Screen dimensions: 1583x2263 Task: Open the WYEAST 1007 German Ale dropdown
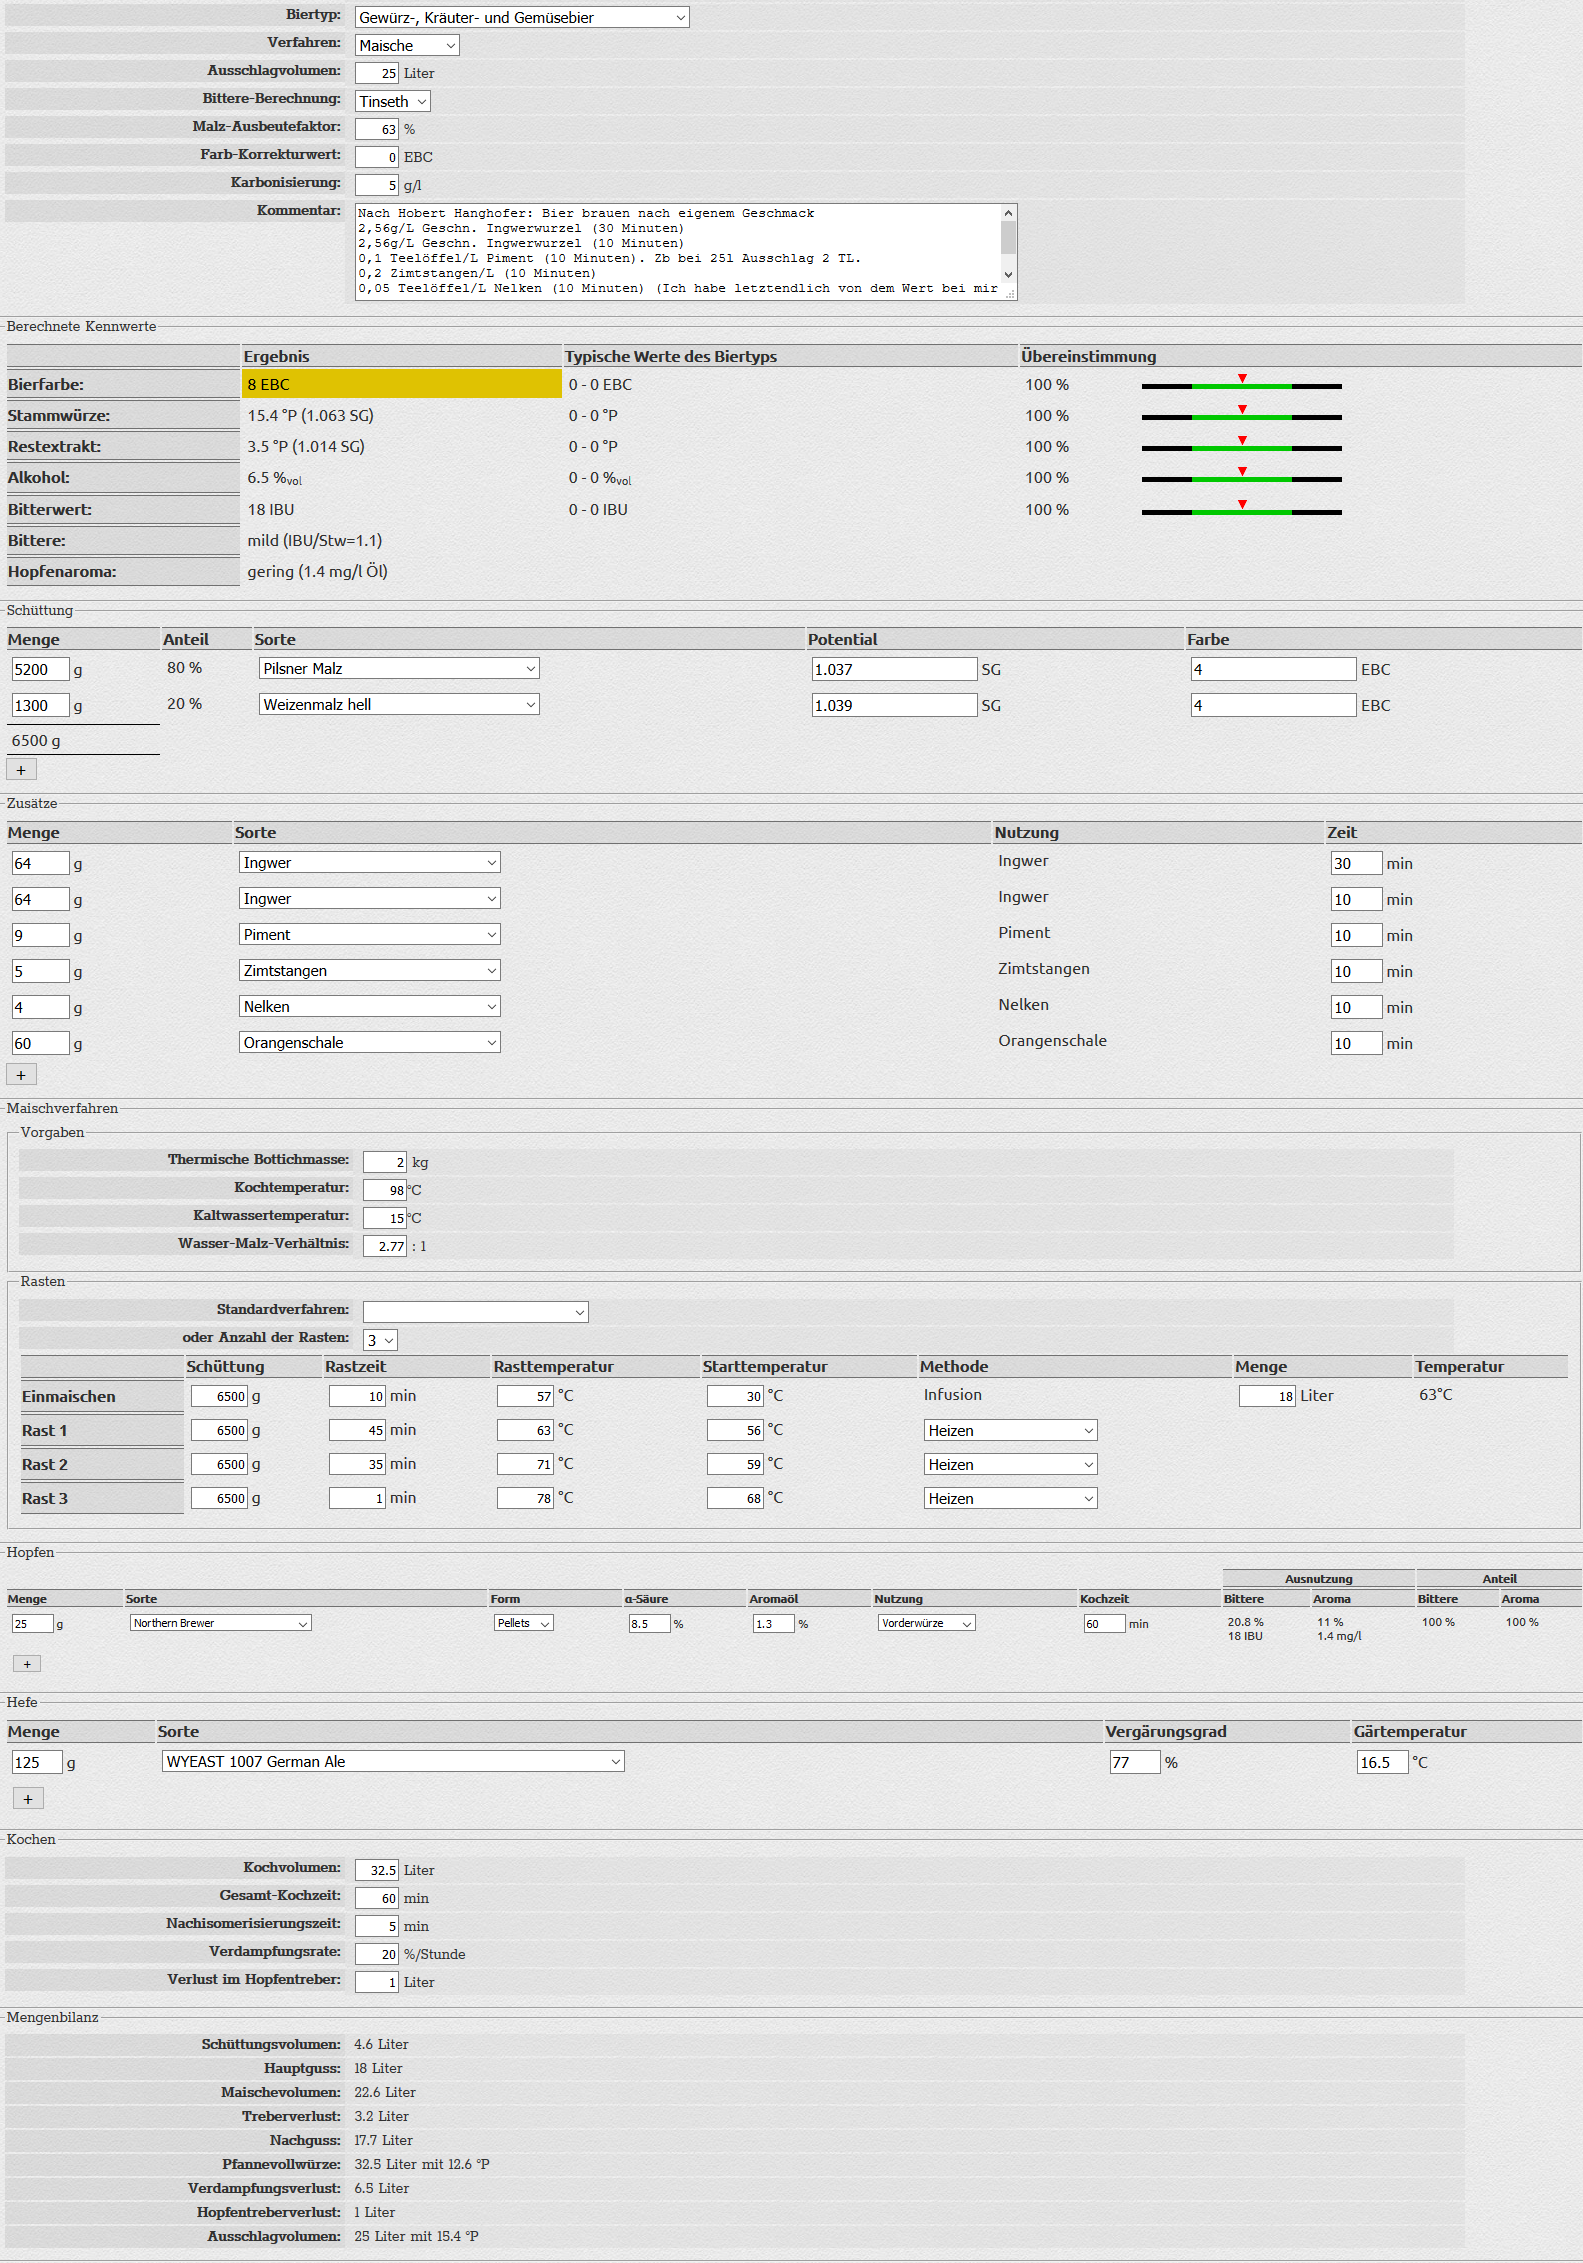pyautogui.click(x=393, y=1762)
